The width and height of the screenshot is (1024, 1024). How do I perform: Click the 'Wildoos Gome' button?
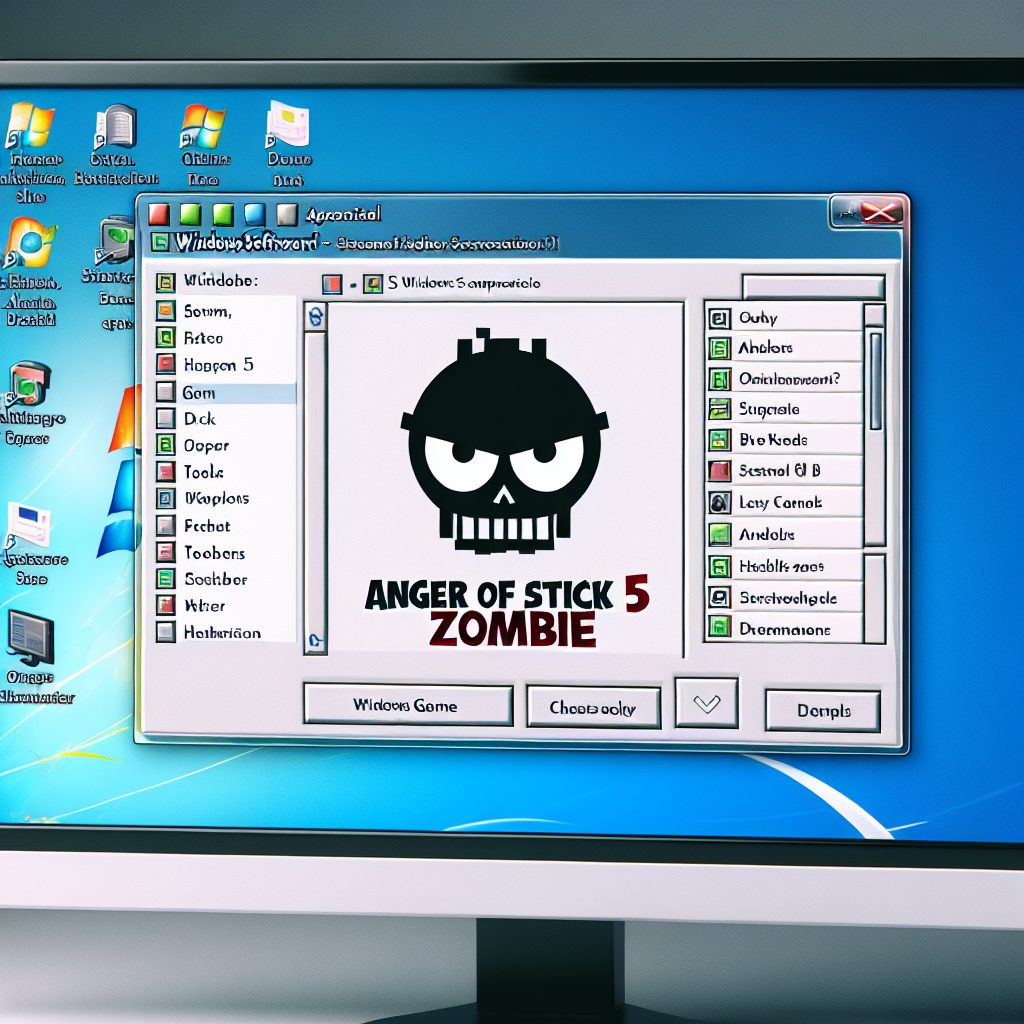408,705
